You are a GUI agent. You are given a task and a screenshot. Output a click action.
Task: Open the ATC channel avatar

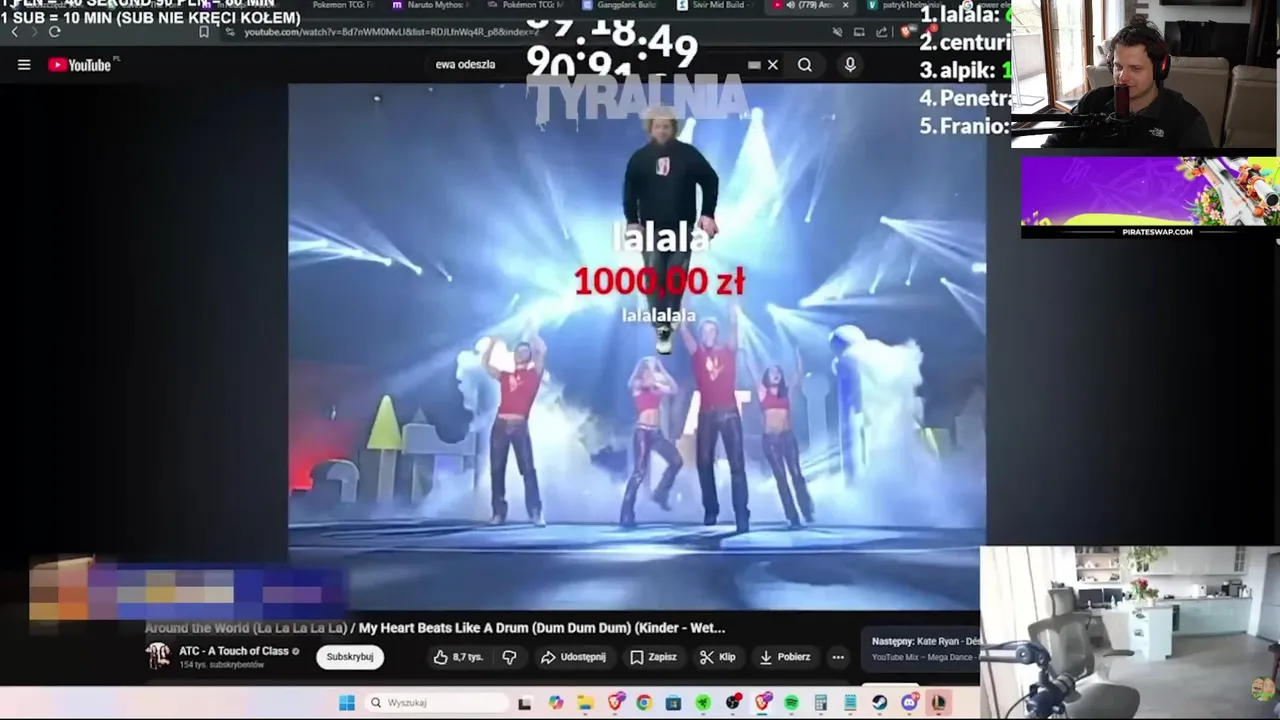(x=158, y=656)
